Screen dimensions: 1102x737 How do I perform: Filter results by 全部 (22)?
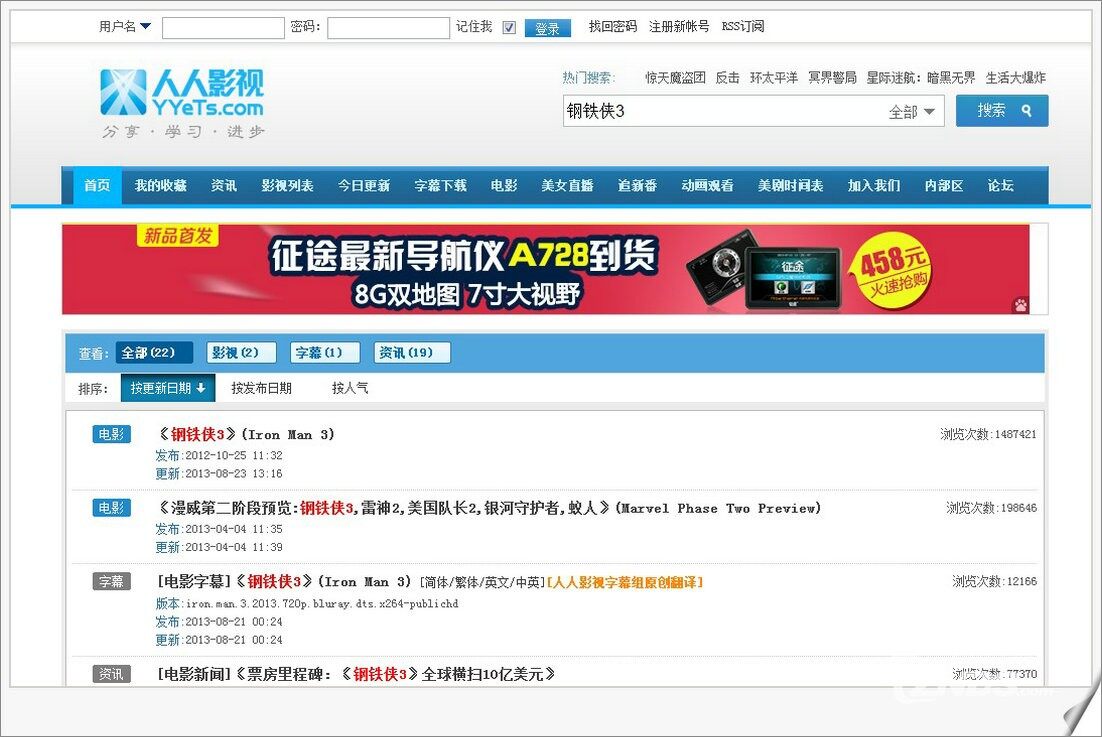(154, 353)
